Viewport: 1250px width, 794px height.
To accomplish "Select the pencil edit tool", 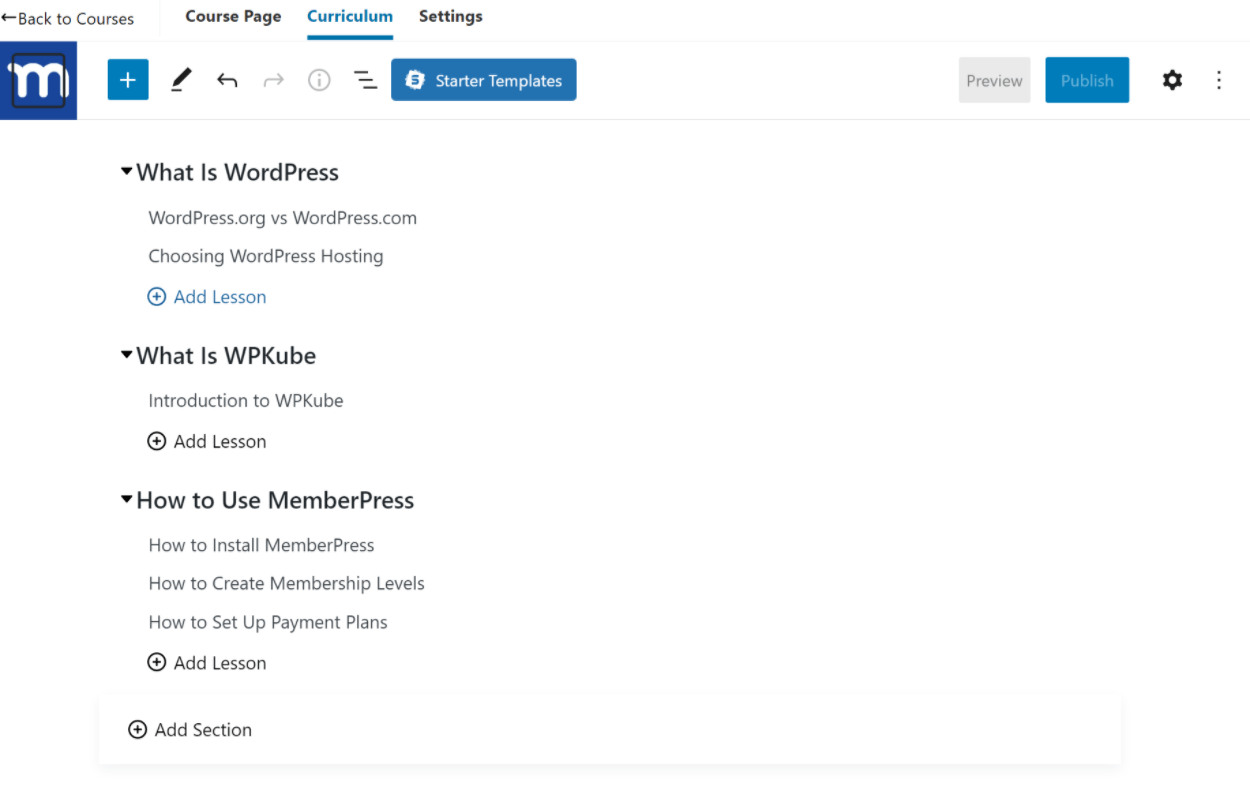I will click(181, 80).
